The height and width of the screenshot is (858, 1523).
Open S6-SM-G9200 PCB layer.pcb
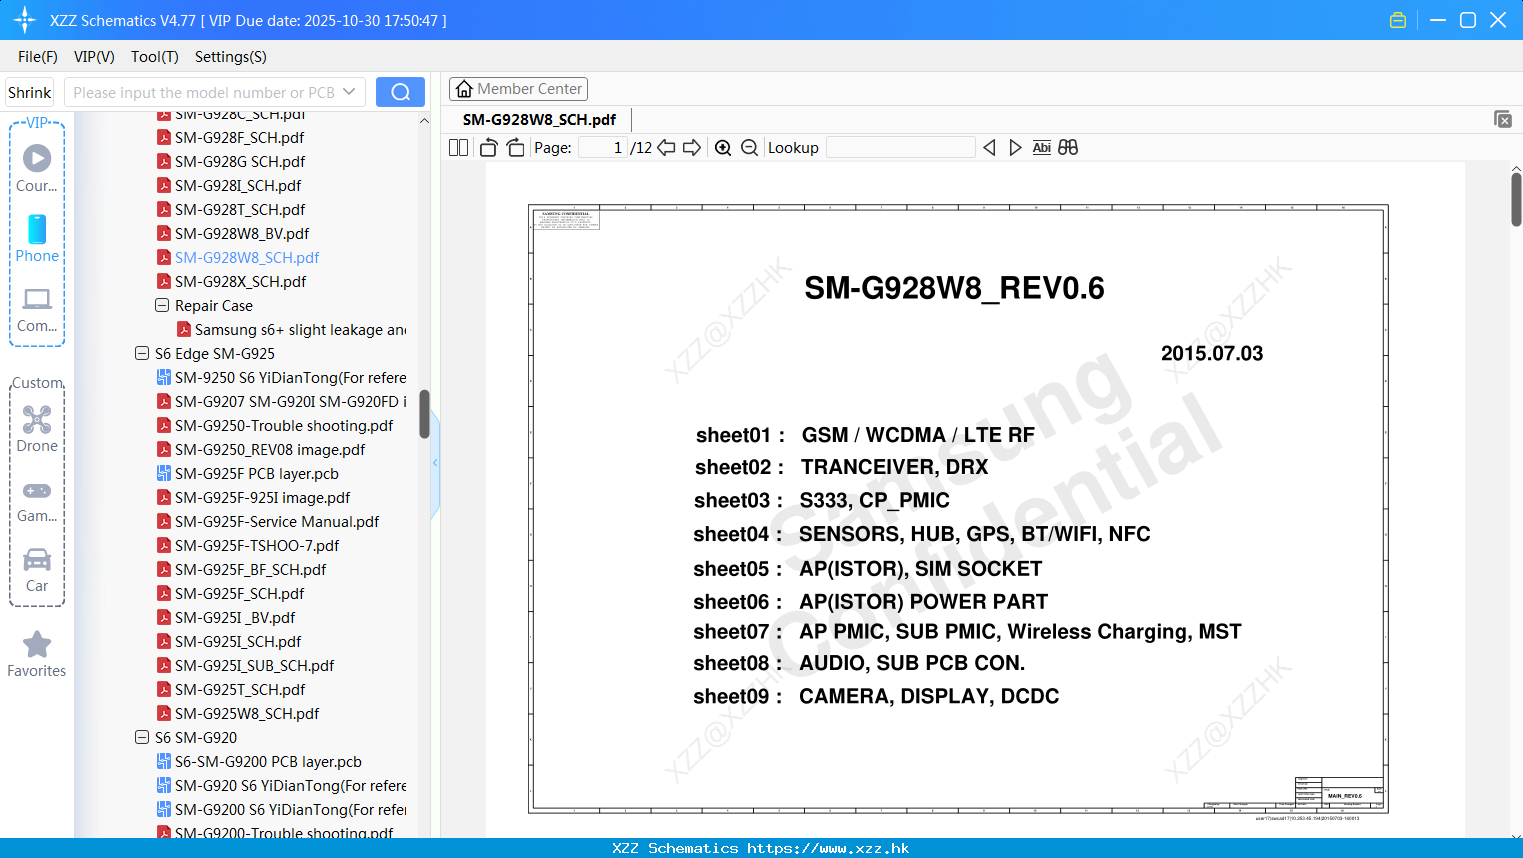(268, 761)
